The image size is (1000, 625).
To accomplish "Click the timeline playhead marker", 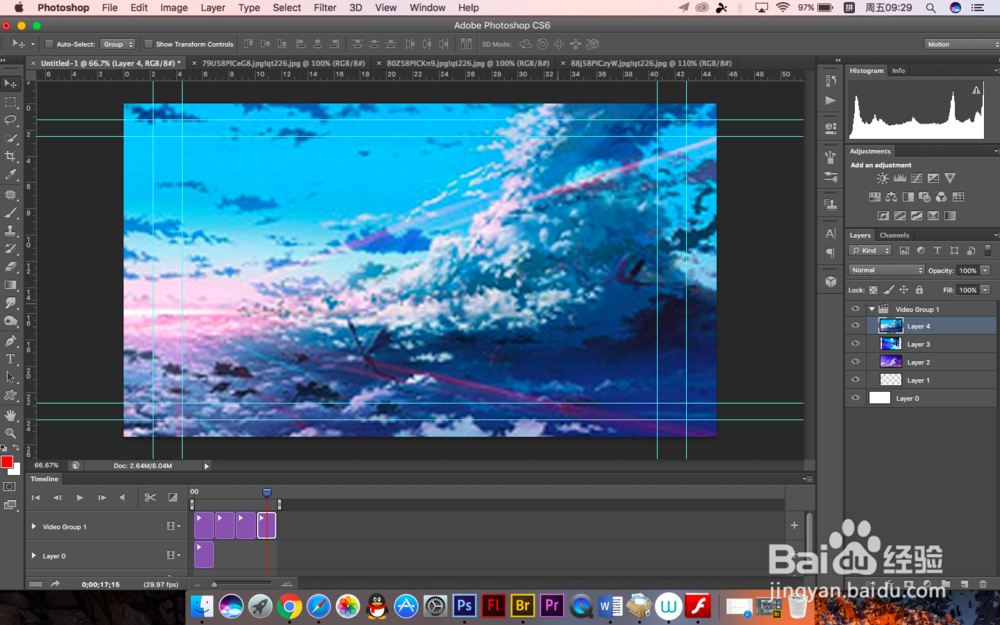I will (x=267, y=492).
